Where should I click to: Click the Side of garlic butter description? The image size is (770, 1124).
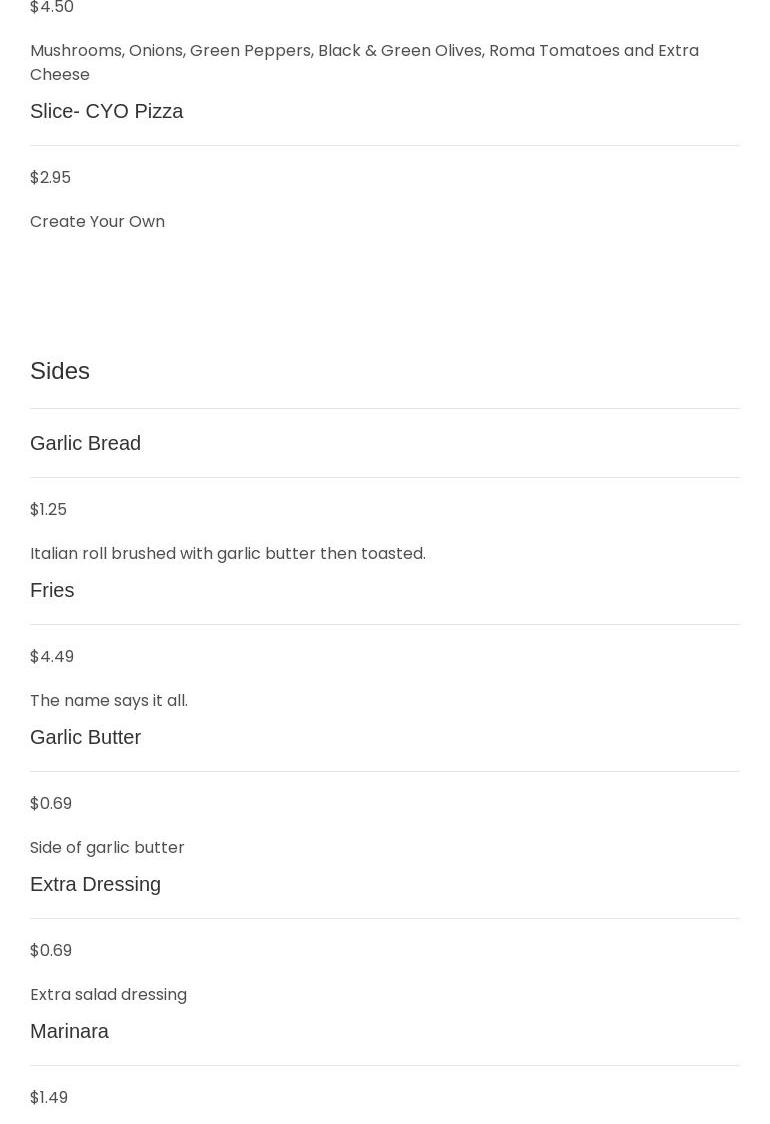pos(107,847)
